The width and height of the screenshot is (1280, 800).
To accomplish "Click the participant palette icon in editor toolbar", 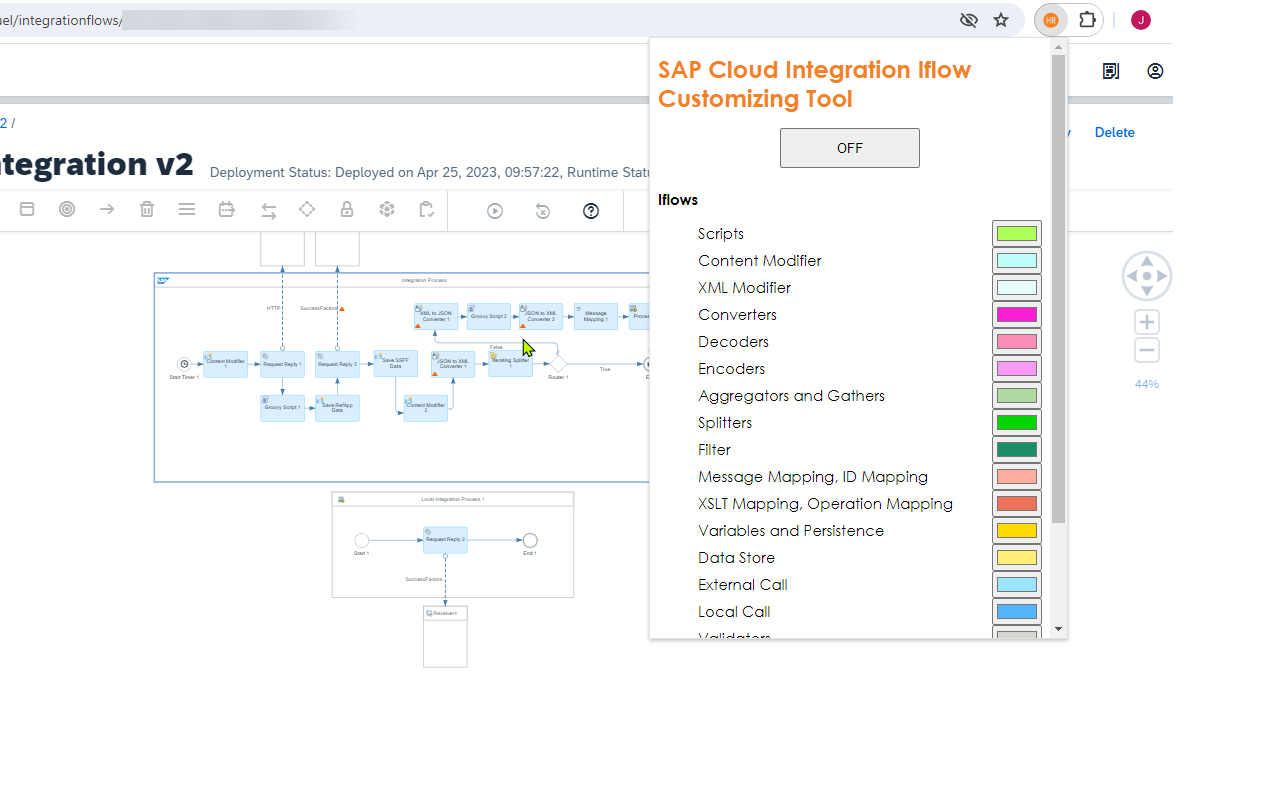I will click(x=27, y=210).
